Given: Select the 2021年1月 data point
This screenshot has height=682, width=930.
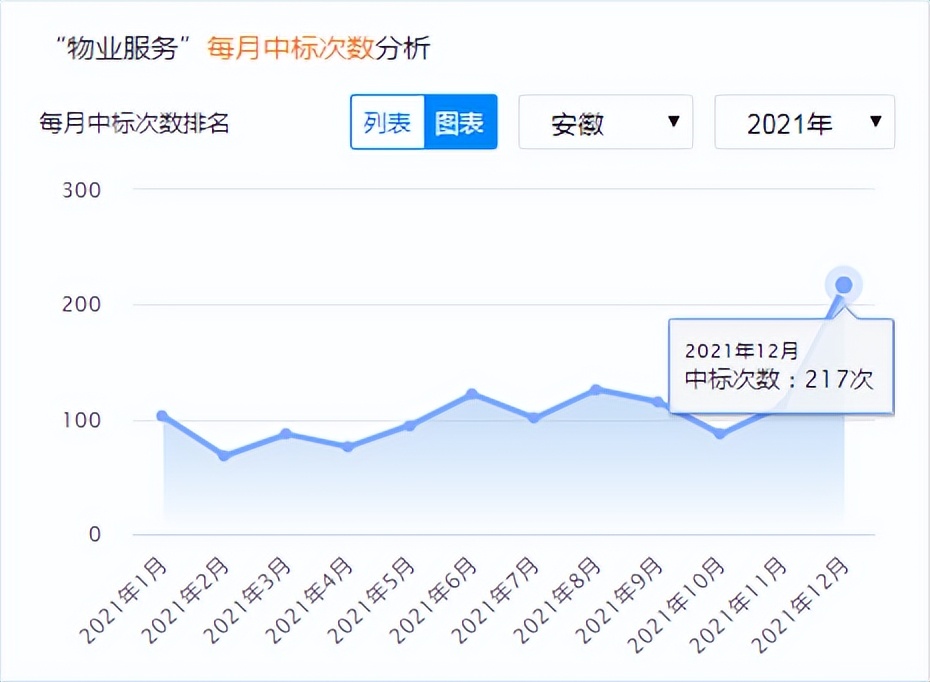Looking at the screenshot, I should point(161,414).
